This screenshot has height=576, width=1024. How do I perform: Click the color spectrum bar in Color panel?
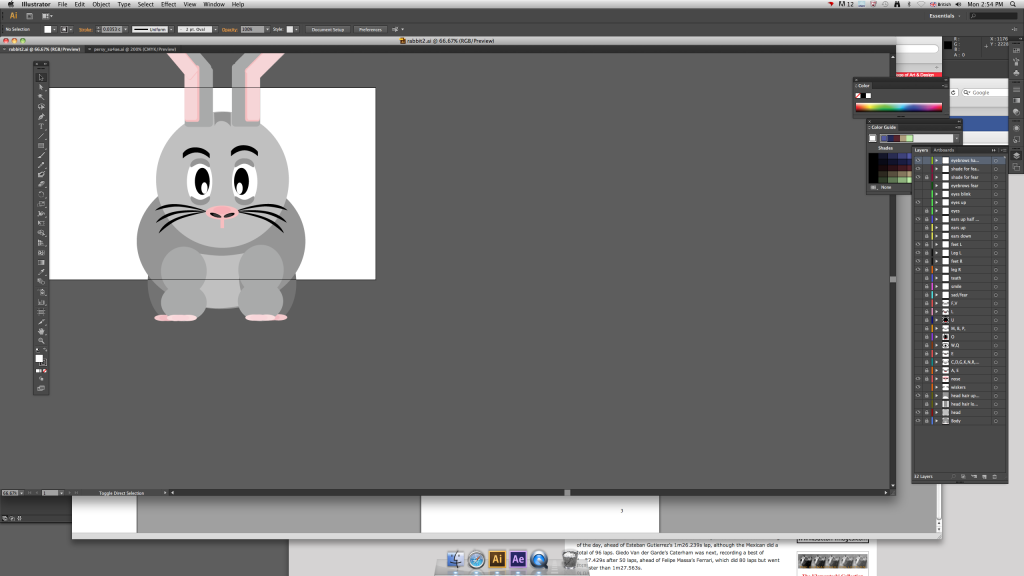point(899,107)
